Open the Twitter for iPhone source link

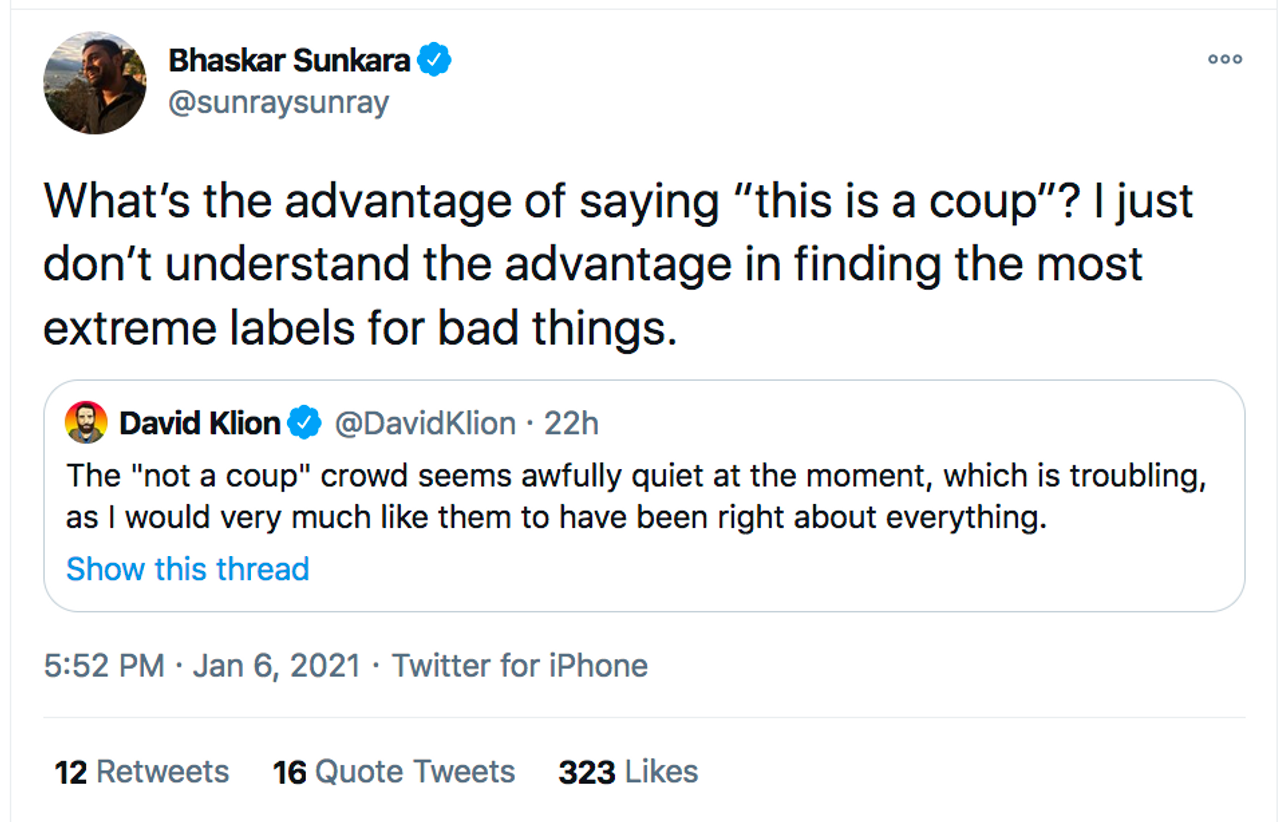(x=519, y=666)
